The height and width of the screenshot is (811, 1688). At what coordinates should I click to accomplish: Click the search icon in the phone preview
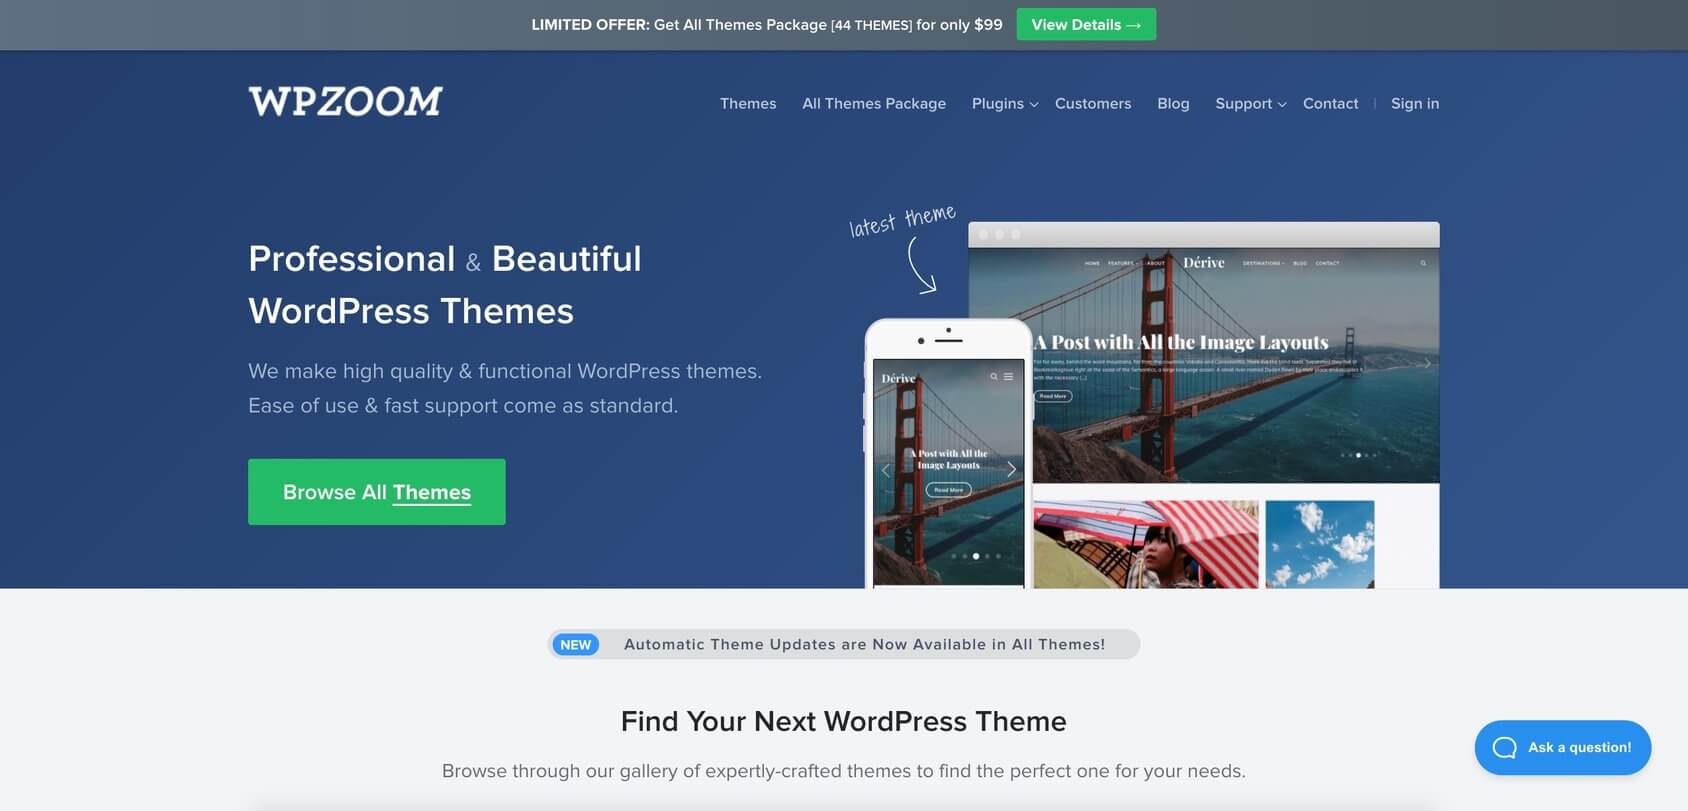coord(994,377)
